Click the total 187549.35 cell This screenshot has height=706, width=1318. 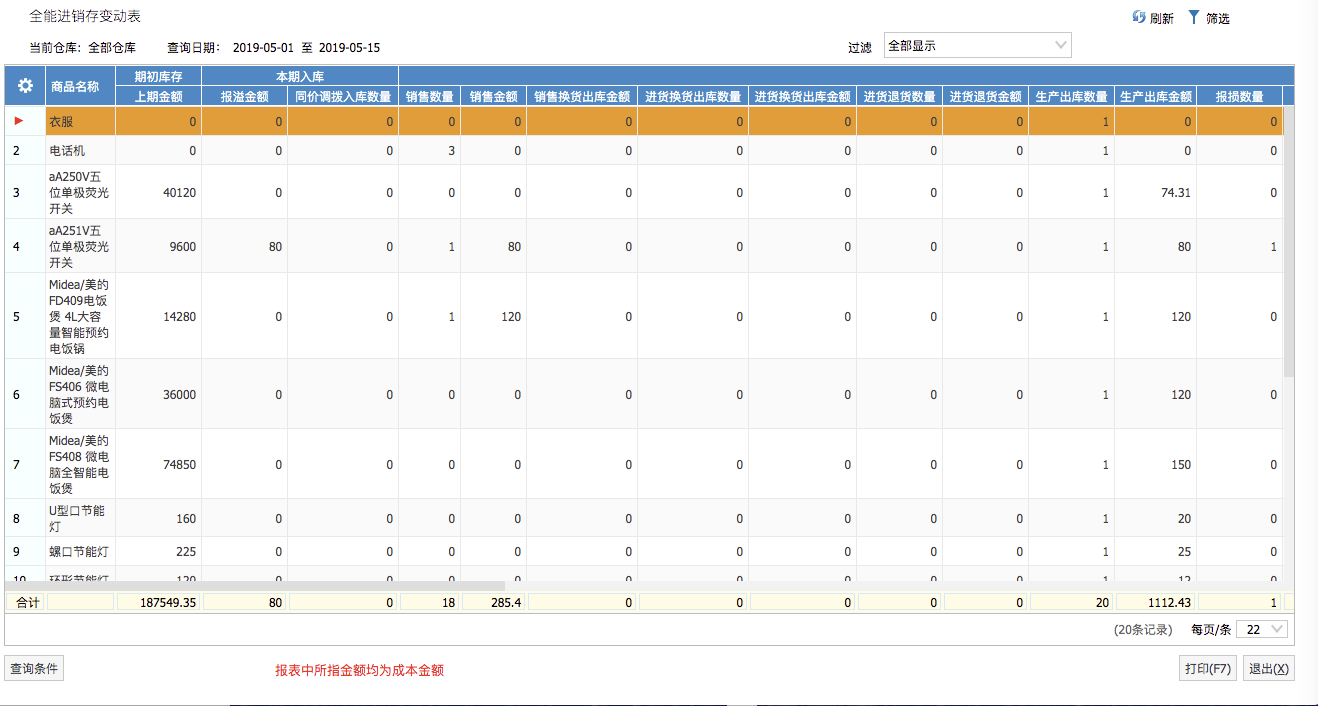pyautogui.click(x=158, y=602)
